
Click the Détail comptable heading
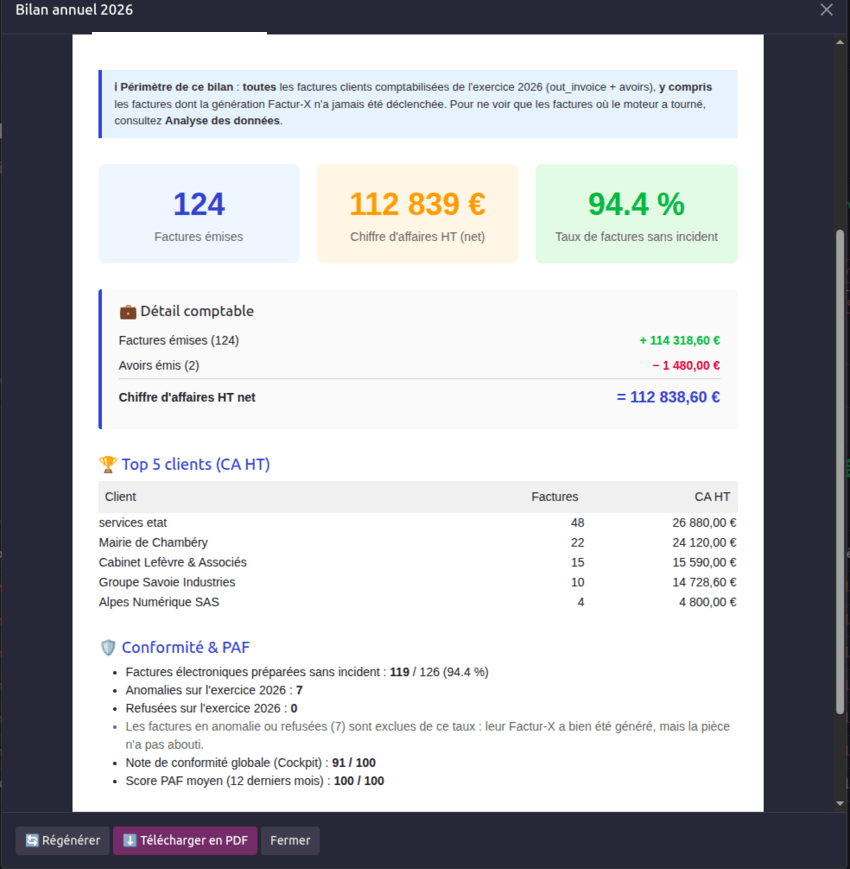pos(197,311)
